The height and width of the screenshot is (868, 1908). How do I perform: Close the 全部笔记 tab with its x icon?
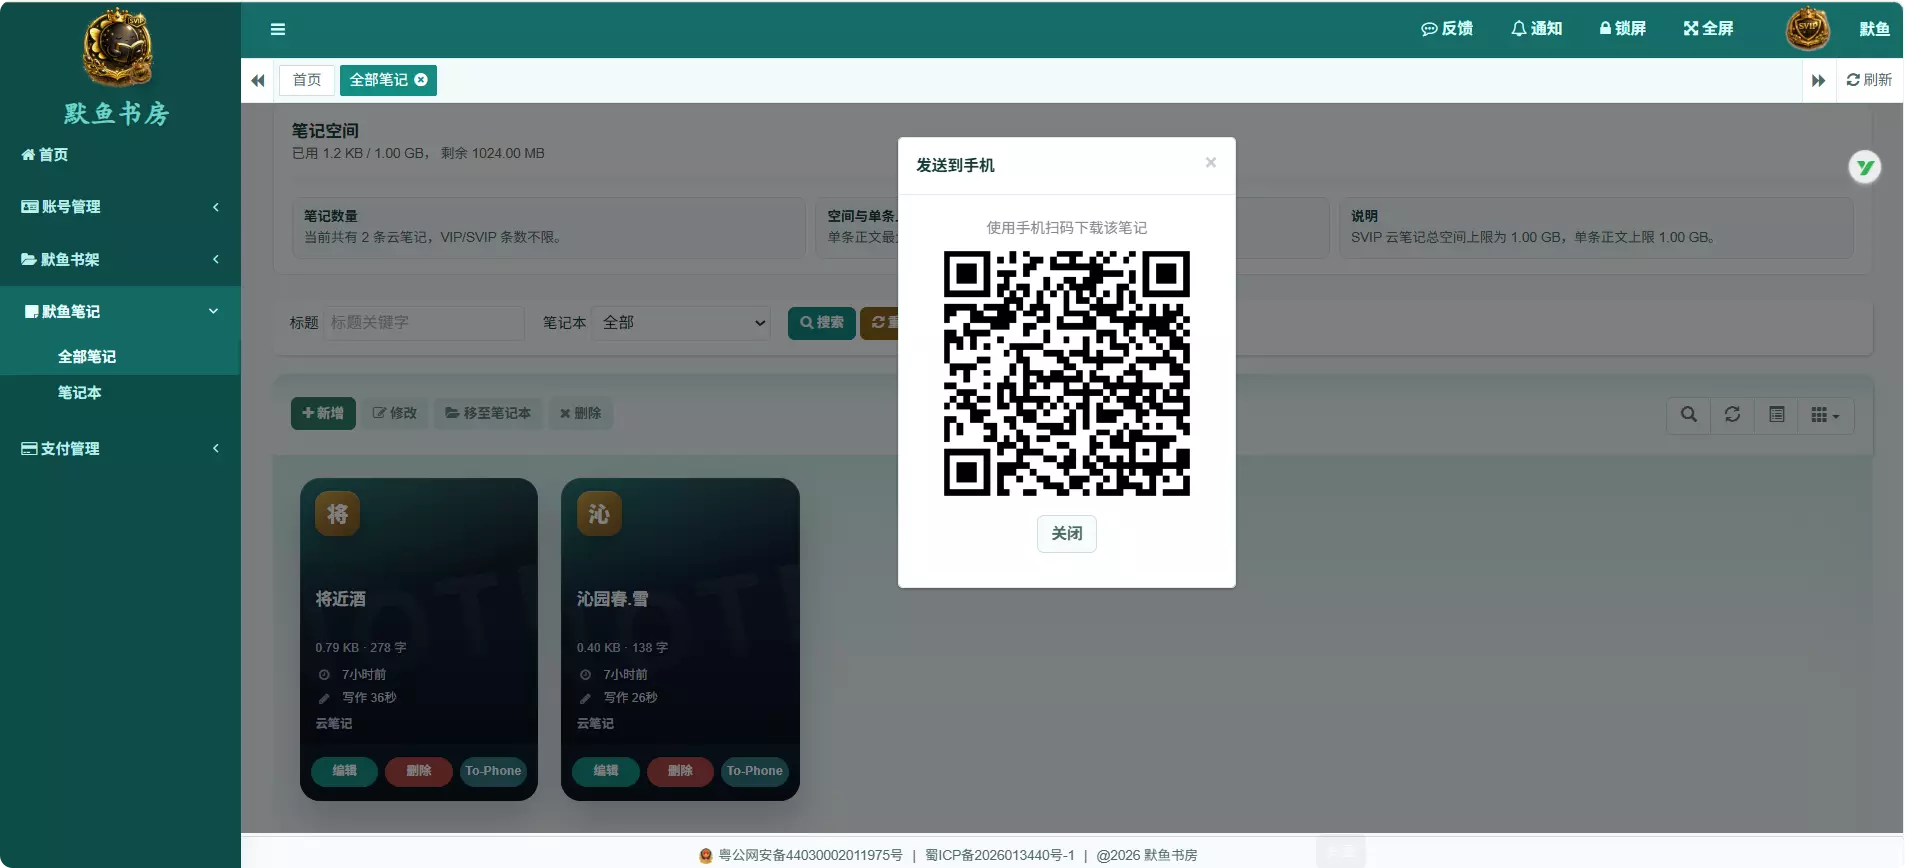(421, 80)
